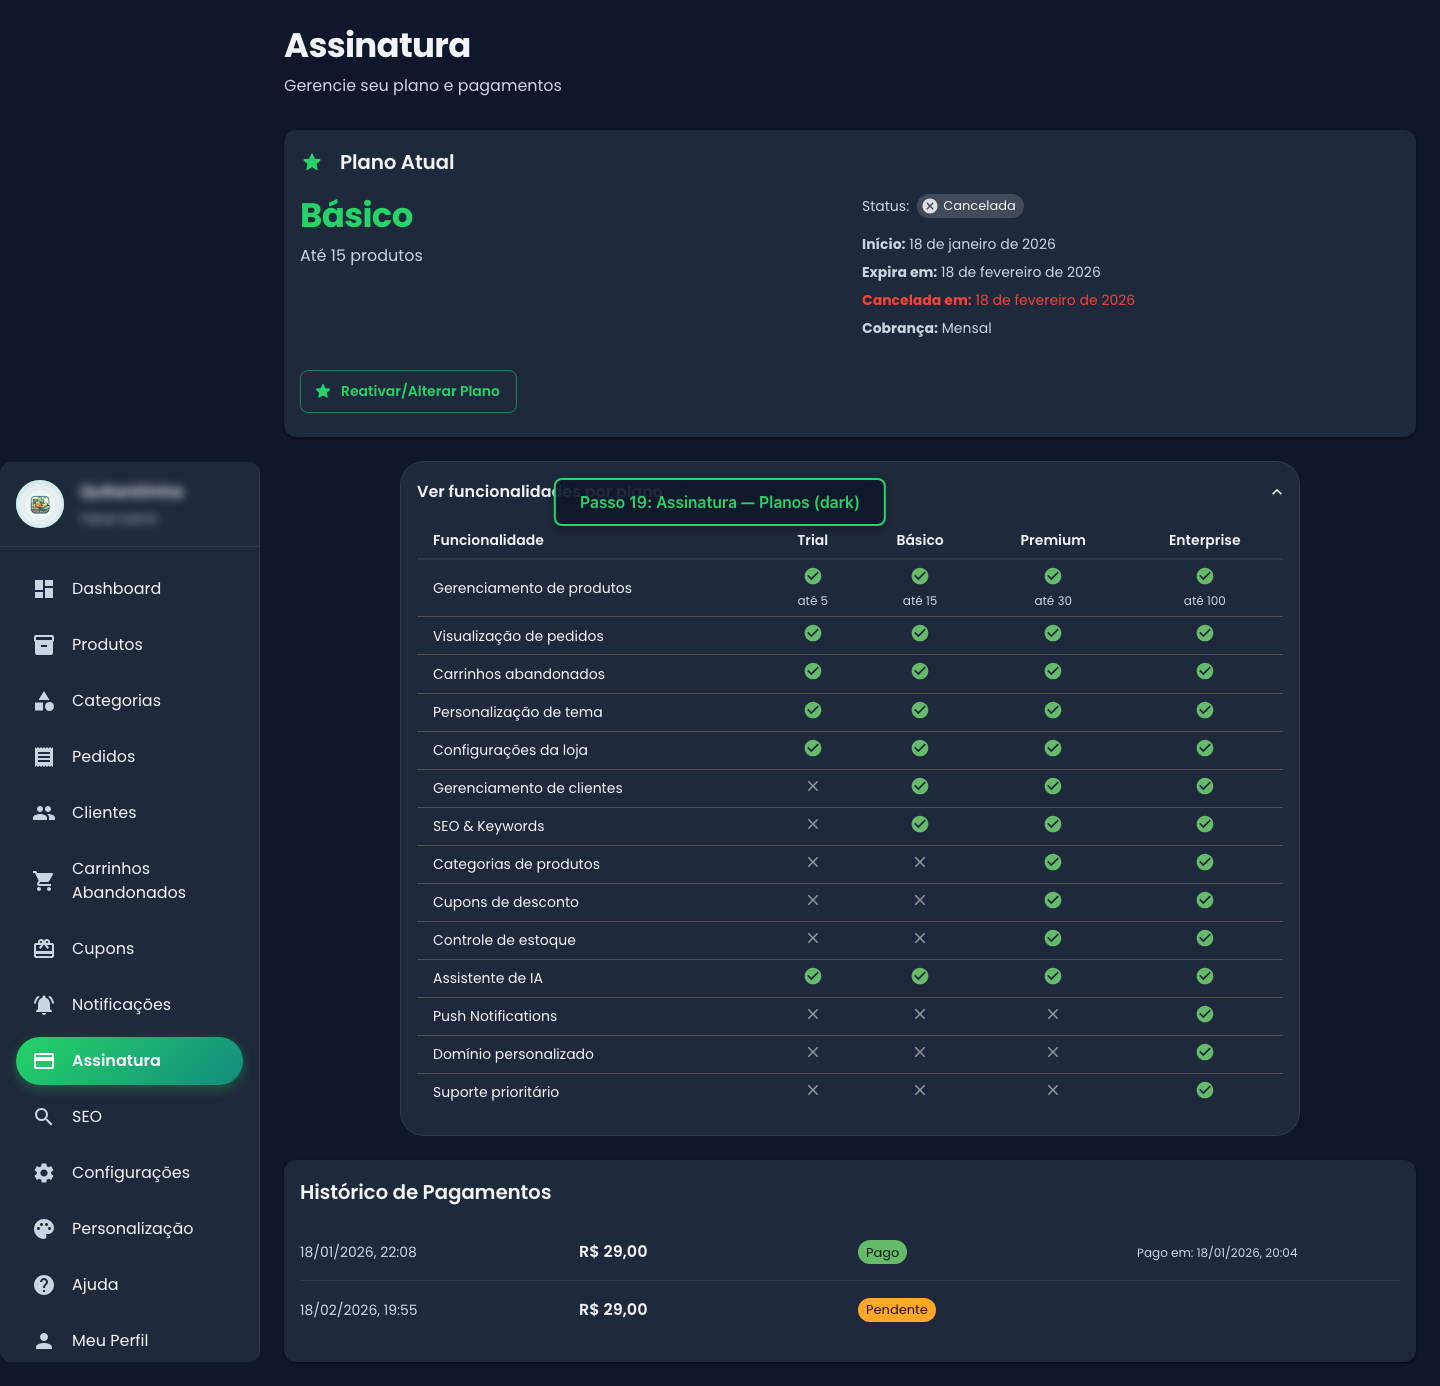Viewport: 1440px width, 1386px height.
Task: Click the Cancelada status chip
Action: pyautogui.click(x=970, y=206)
